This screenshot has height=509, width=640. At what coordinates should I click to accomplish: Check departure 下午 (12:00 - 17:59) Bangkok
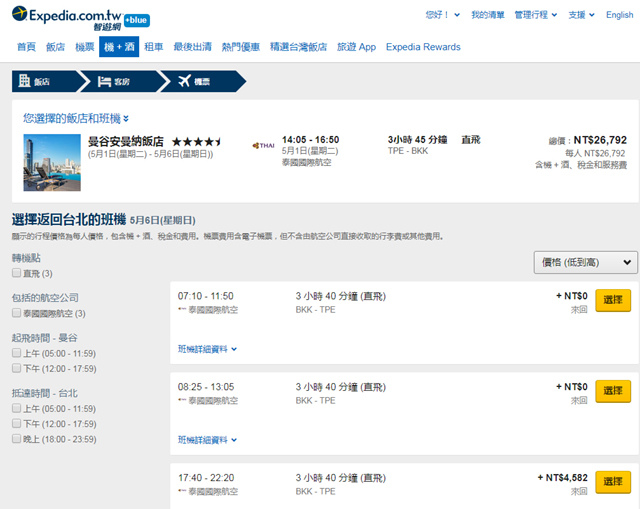(16, 368)
